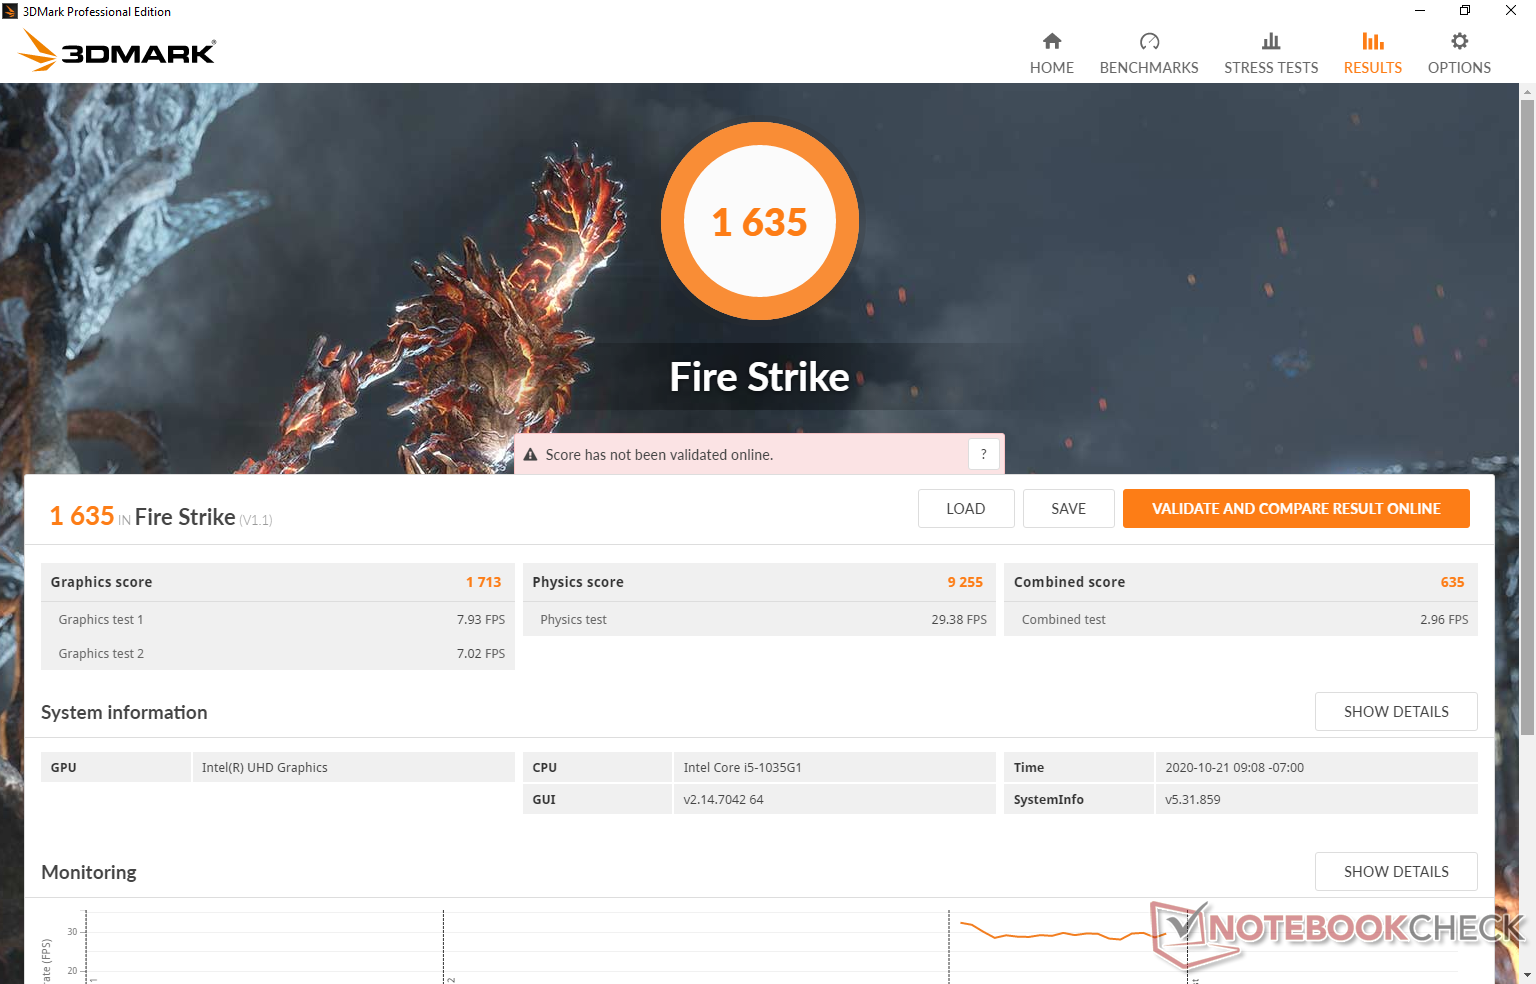The image size is (1536, 984).
Task: Click Graphics test 1 row label
Action: pos(101,619)
